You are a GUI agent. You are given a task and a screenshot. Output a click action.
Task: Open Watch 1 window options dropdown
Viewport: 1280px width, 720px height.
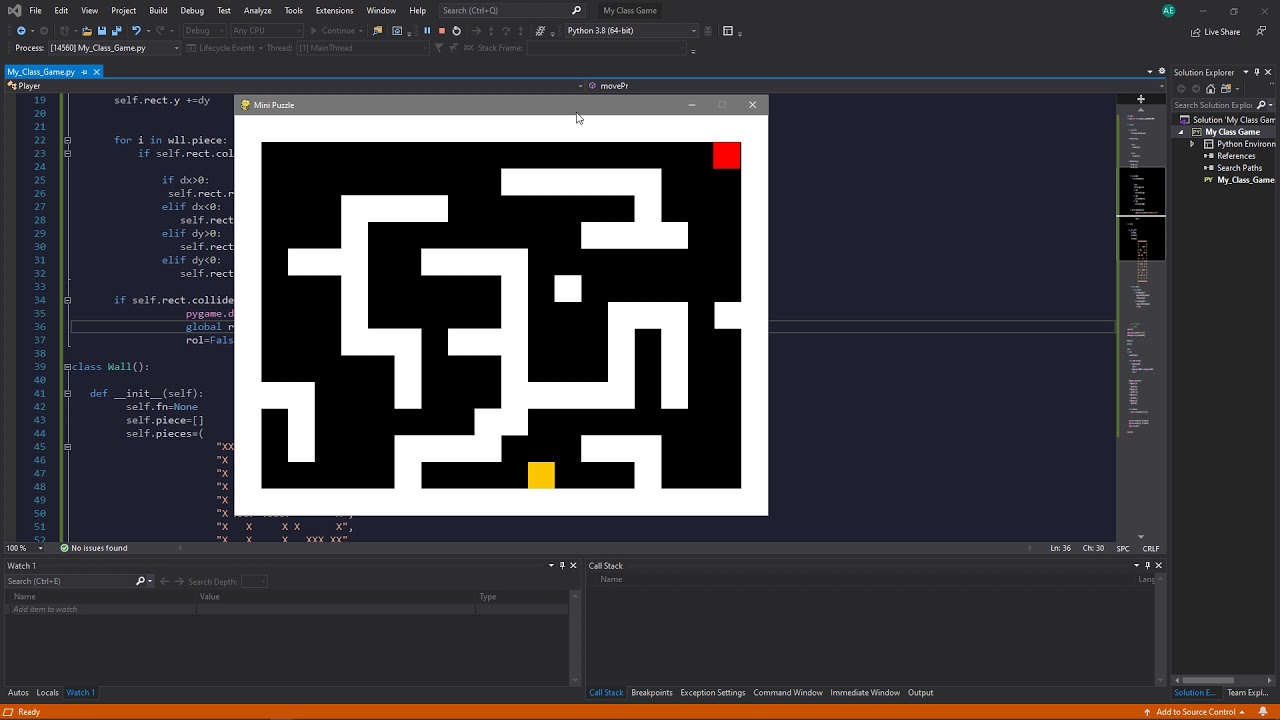(x=550, y=566)
